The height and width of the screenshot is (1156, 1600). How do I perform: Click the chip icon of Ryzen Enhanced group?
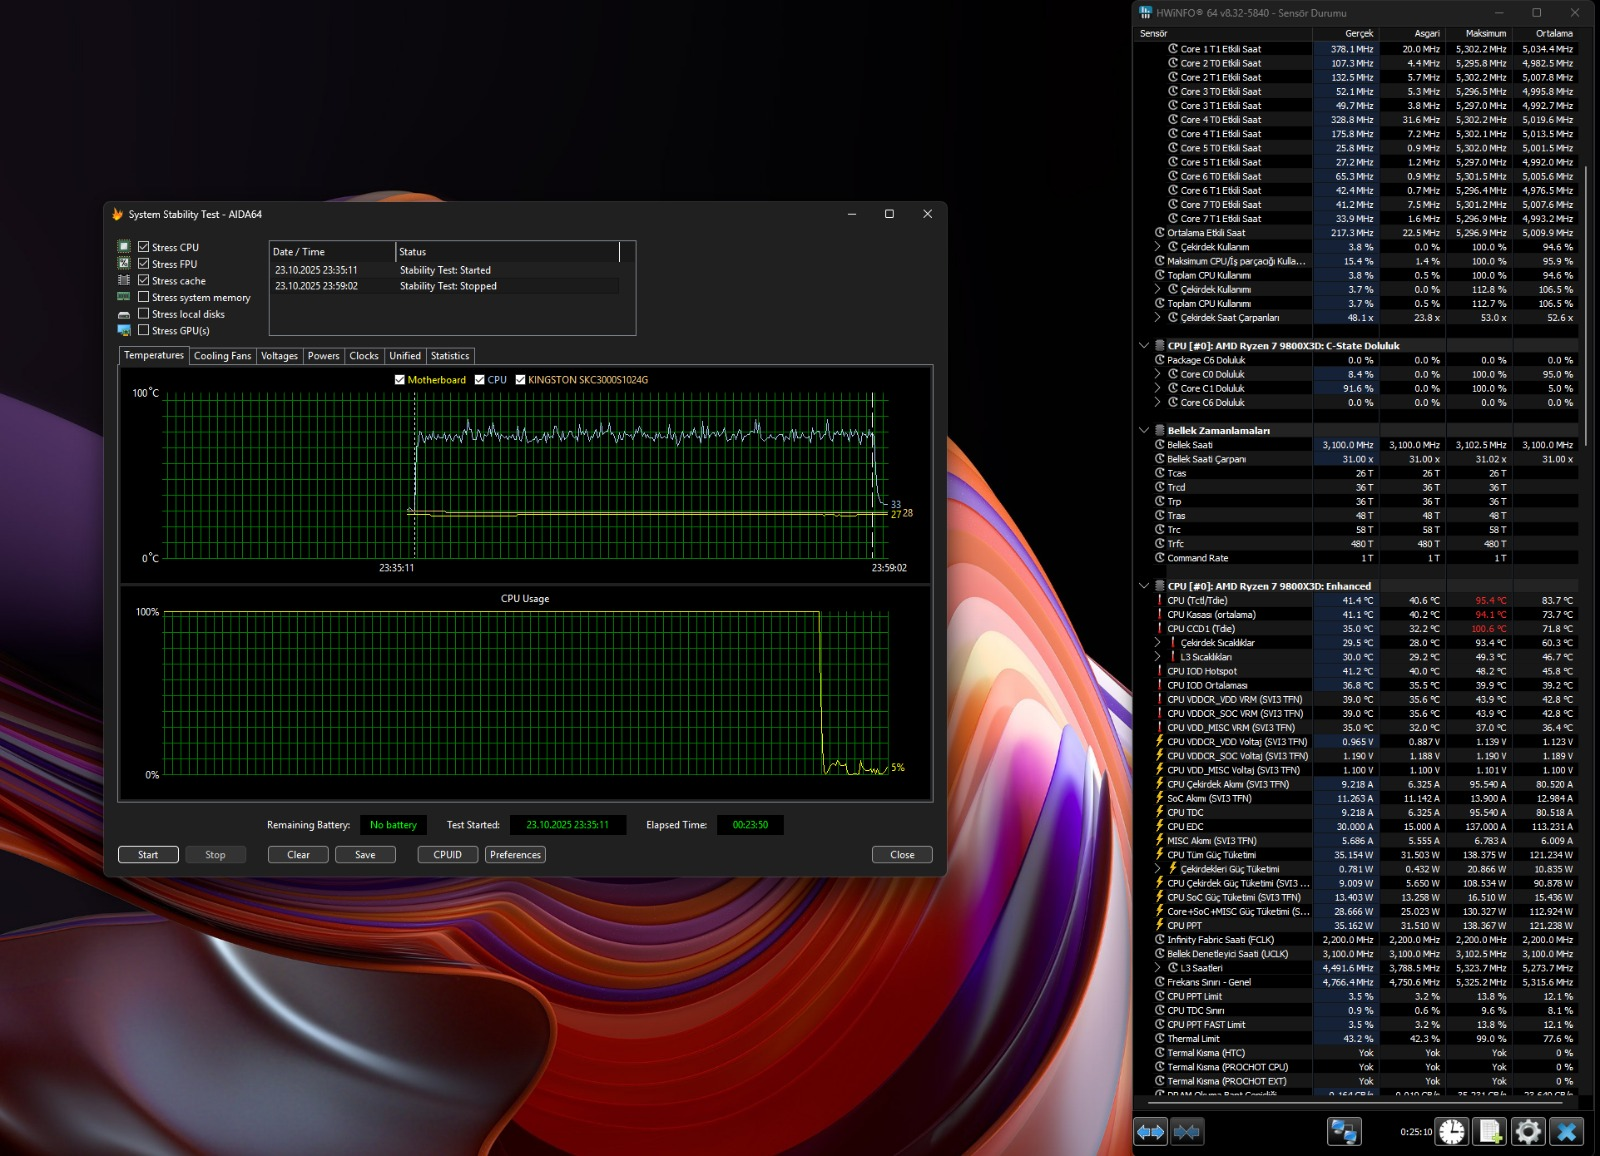tap(1160, 587)
